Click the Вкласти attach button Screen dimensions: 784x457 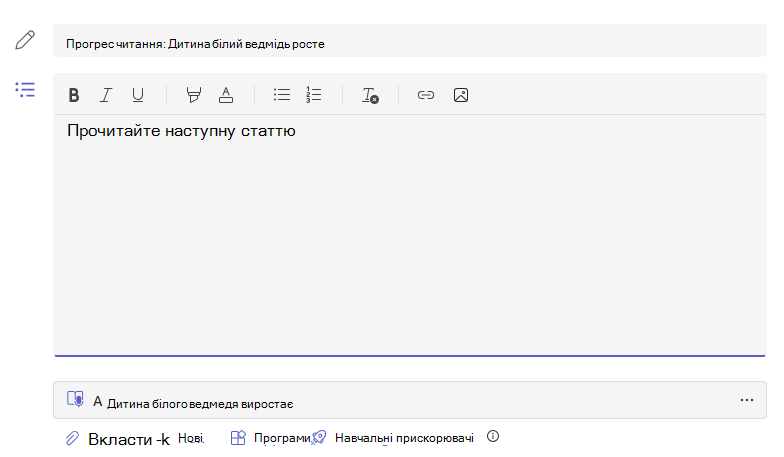tap(129, 440)
